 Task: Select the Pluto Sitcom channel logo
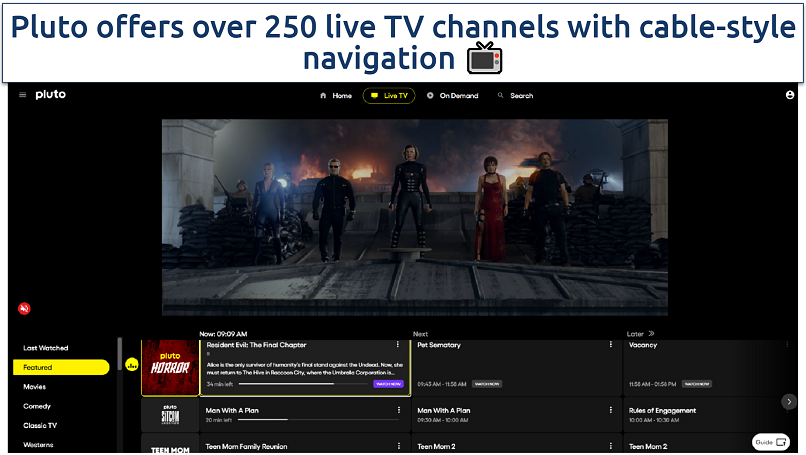coord(170,415)
